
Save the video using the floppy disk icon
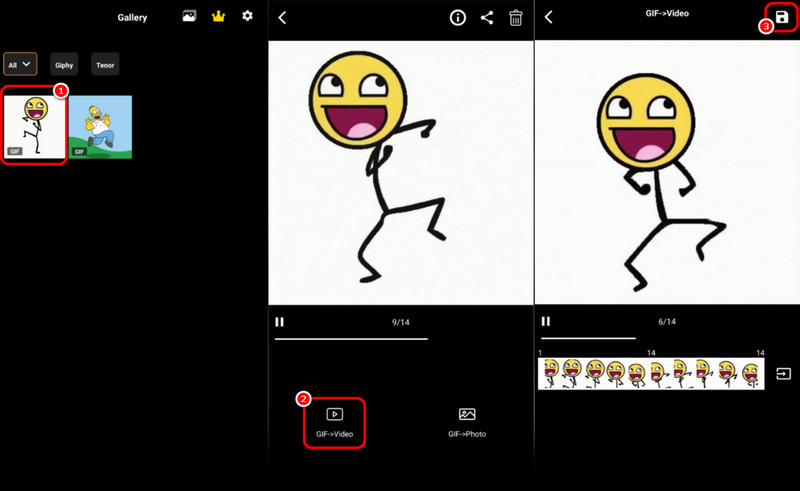781,17
